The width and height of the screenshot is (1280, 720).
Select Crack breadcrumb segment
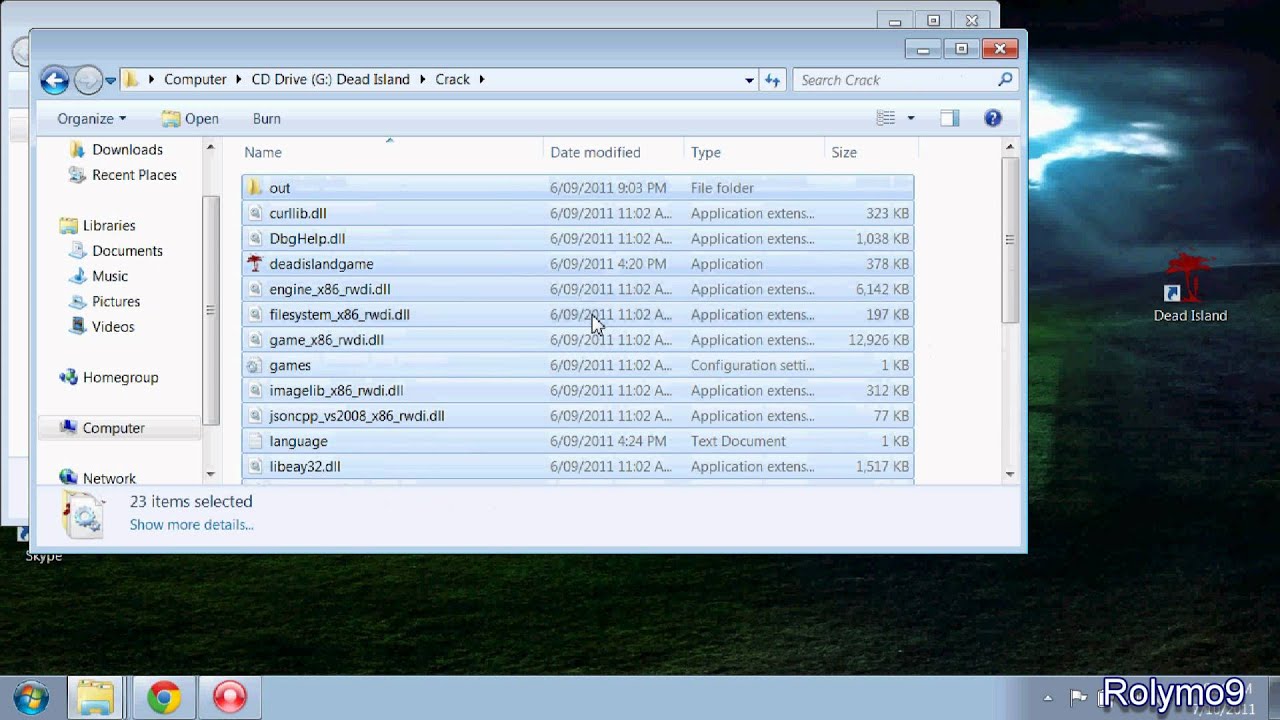[x=452, y=79]
